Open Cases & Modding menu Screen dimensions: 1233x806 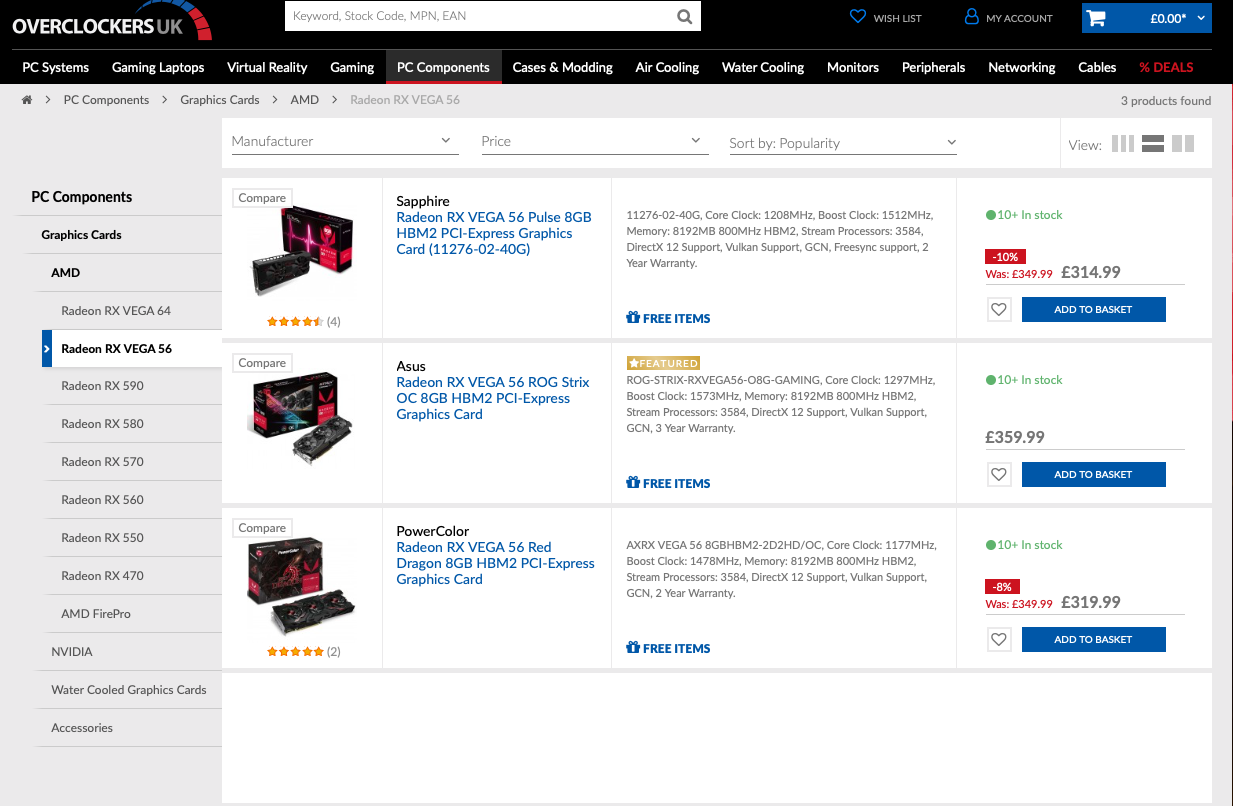coord(562,67)
